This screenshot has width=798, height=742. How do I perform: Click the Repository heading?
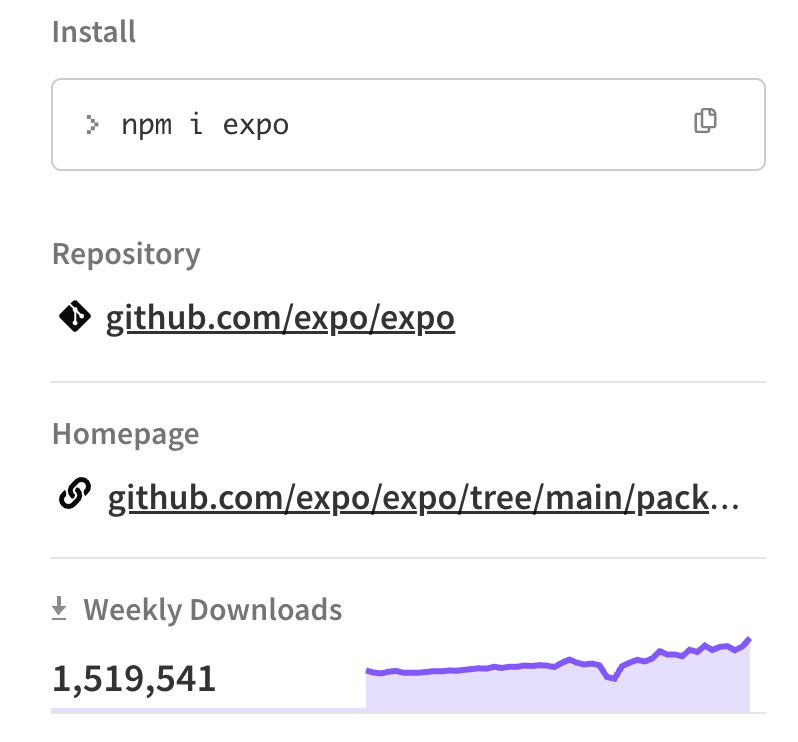pos(126,254)
